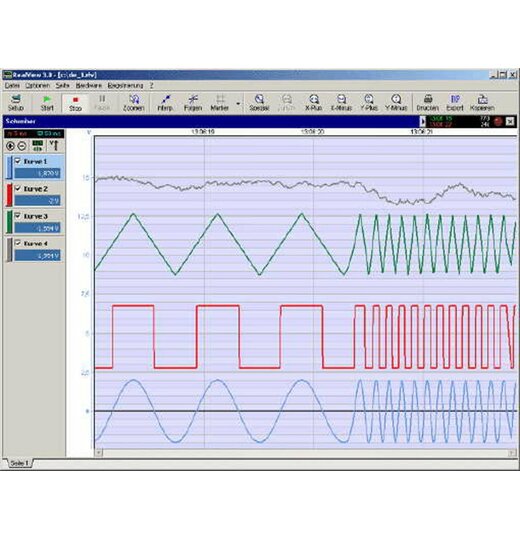The image size is (520, 540).
Task: Uncheck the Curve 3 checkbox
Action: pos(18,216)
